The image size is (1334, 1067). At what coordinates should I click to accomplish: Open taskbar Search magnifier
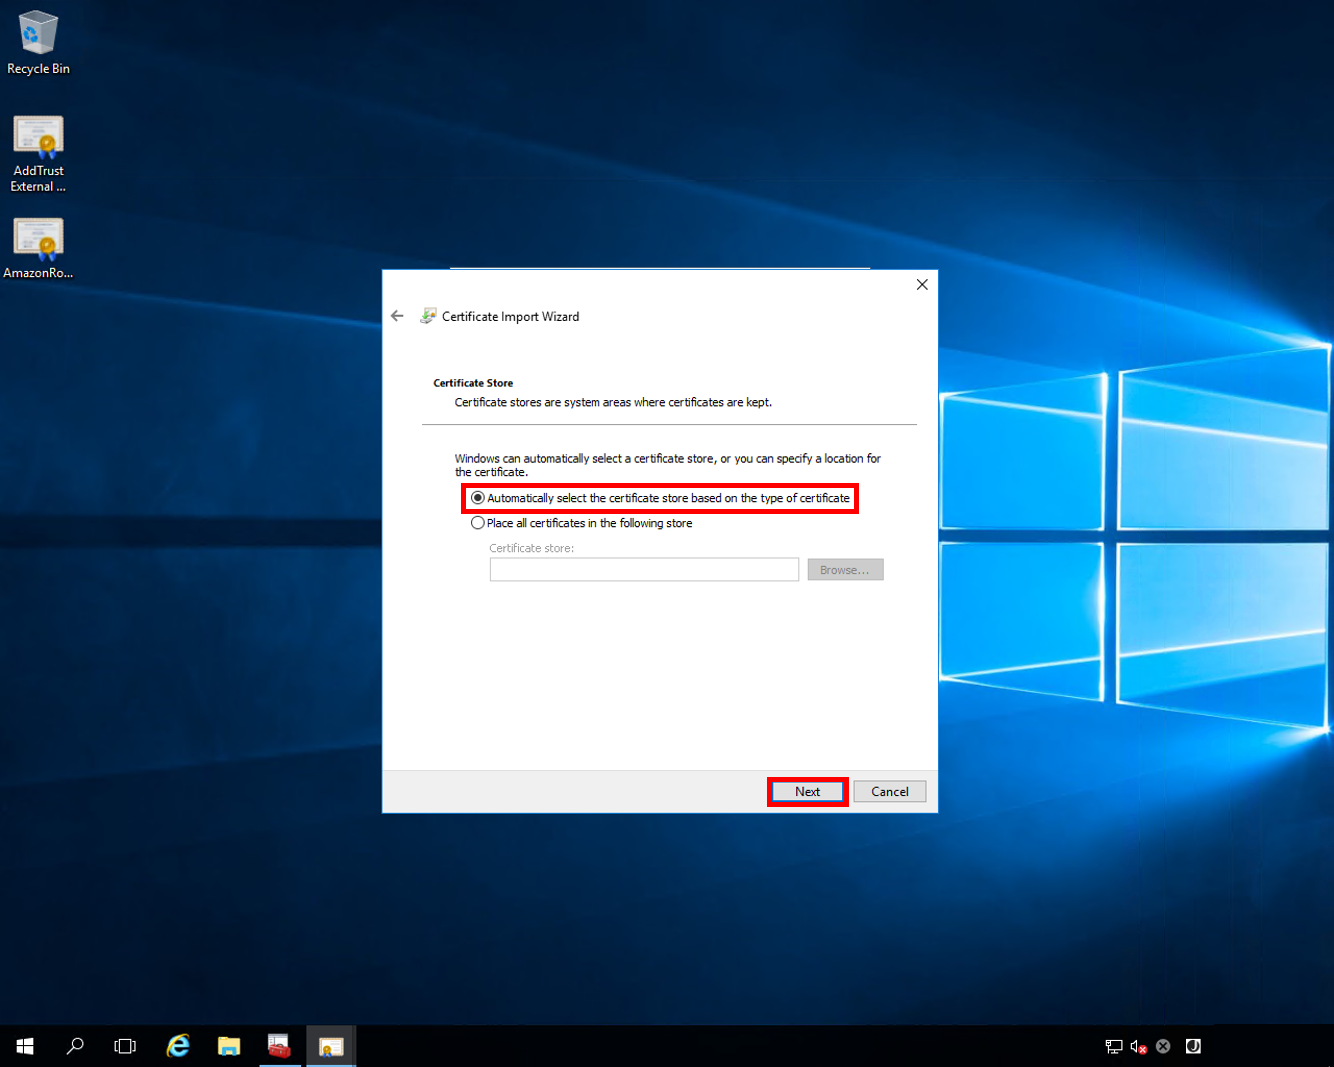coord(75,1046)
